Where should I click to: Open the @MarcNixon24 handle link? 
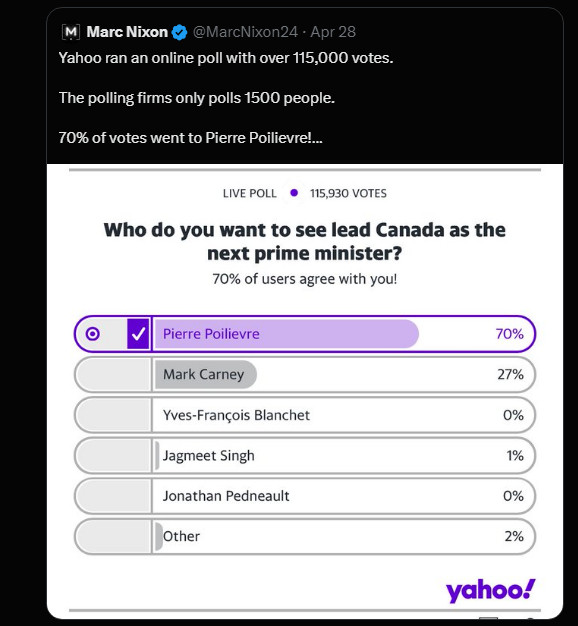(x=245, y=32)
